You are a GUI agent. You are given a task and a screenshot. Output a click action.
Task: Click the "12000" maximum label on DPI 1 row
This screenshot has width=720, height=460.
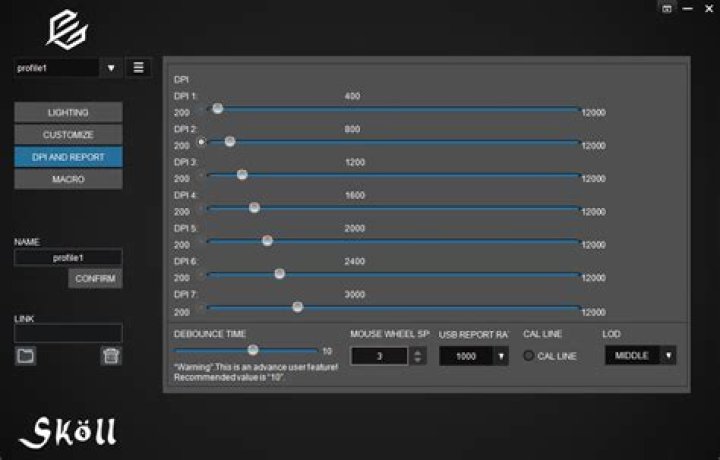click(x=593, y=112)
